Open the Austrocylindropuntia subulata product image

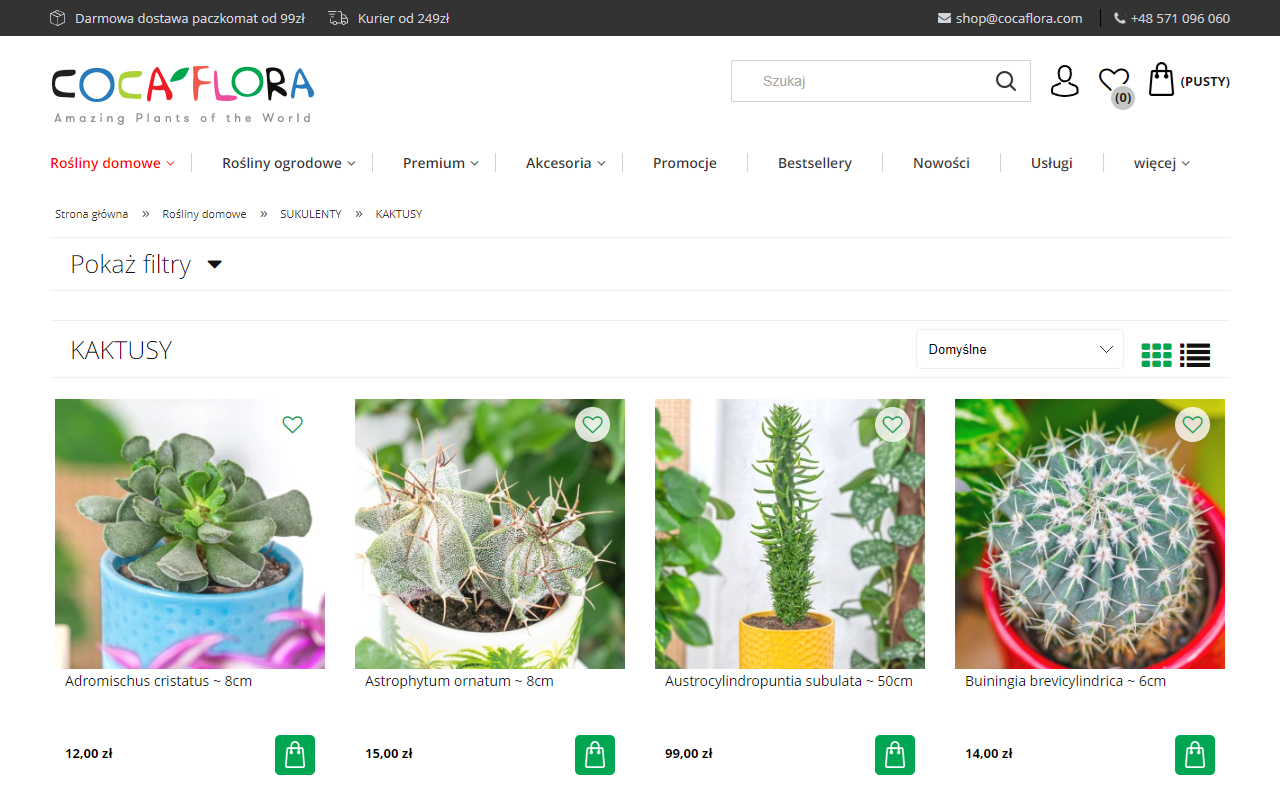point(790,534)
